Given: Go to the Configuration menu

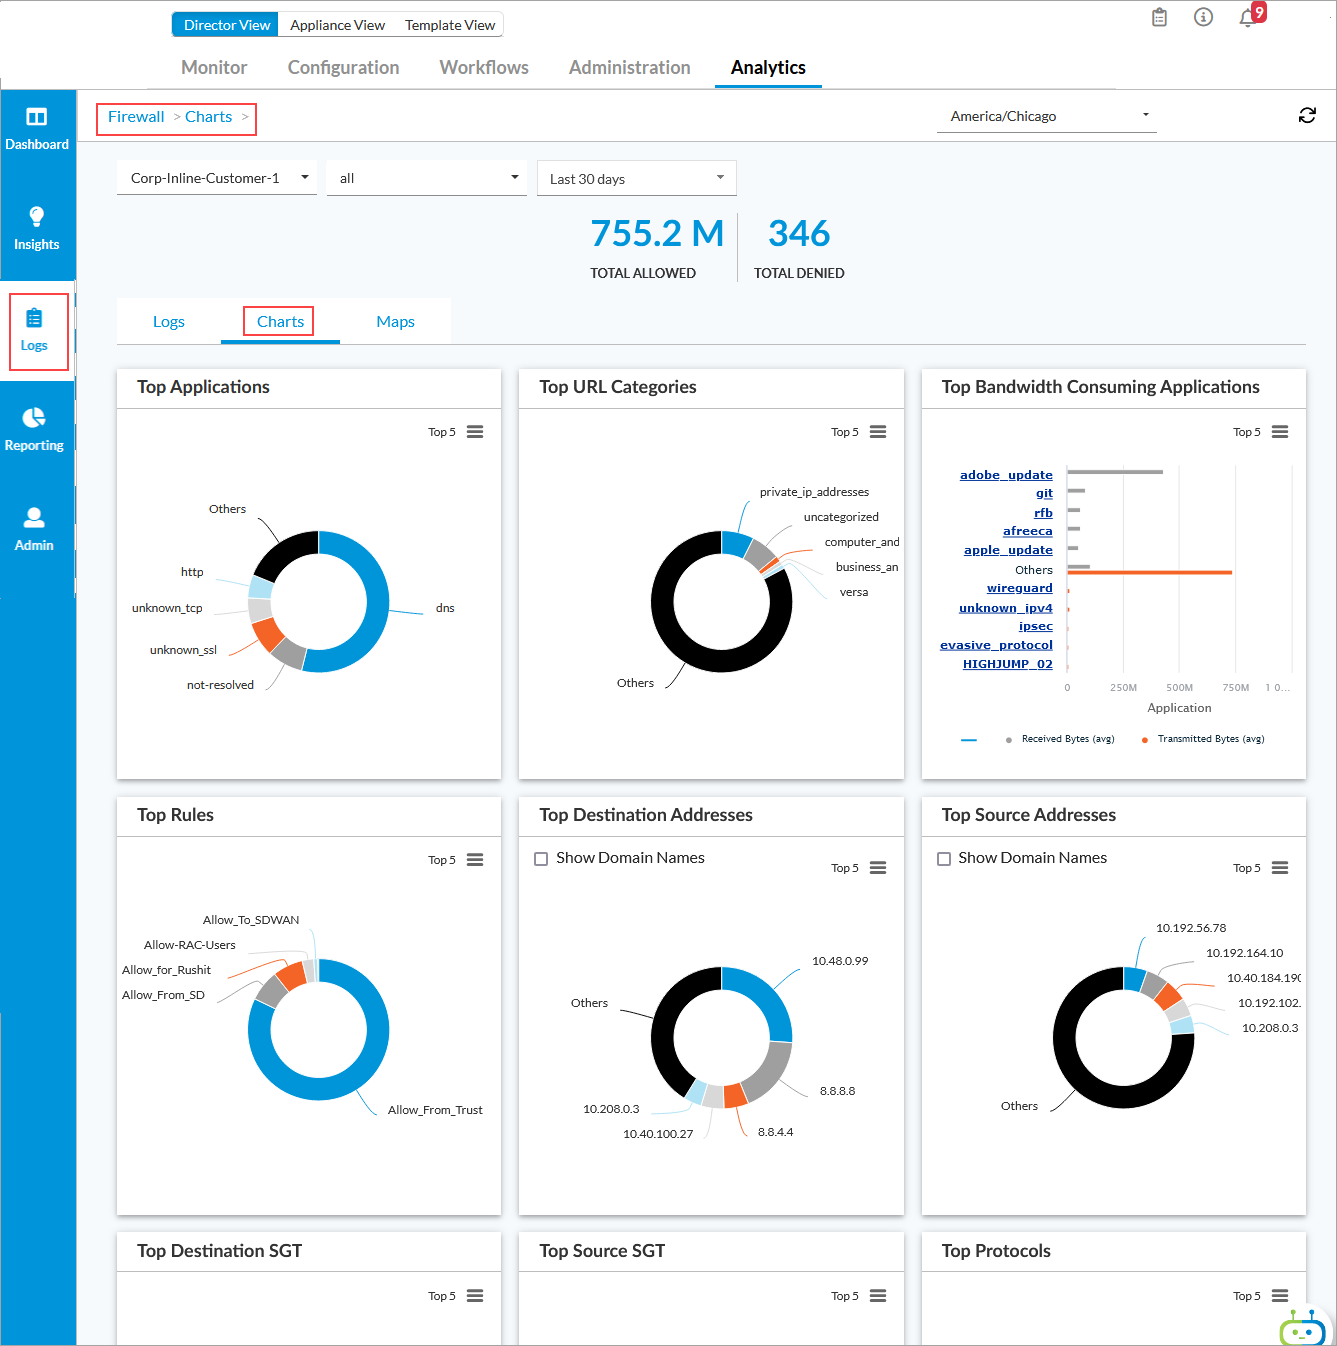Looking at the screenshot, I should coord(343,68).
